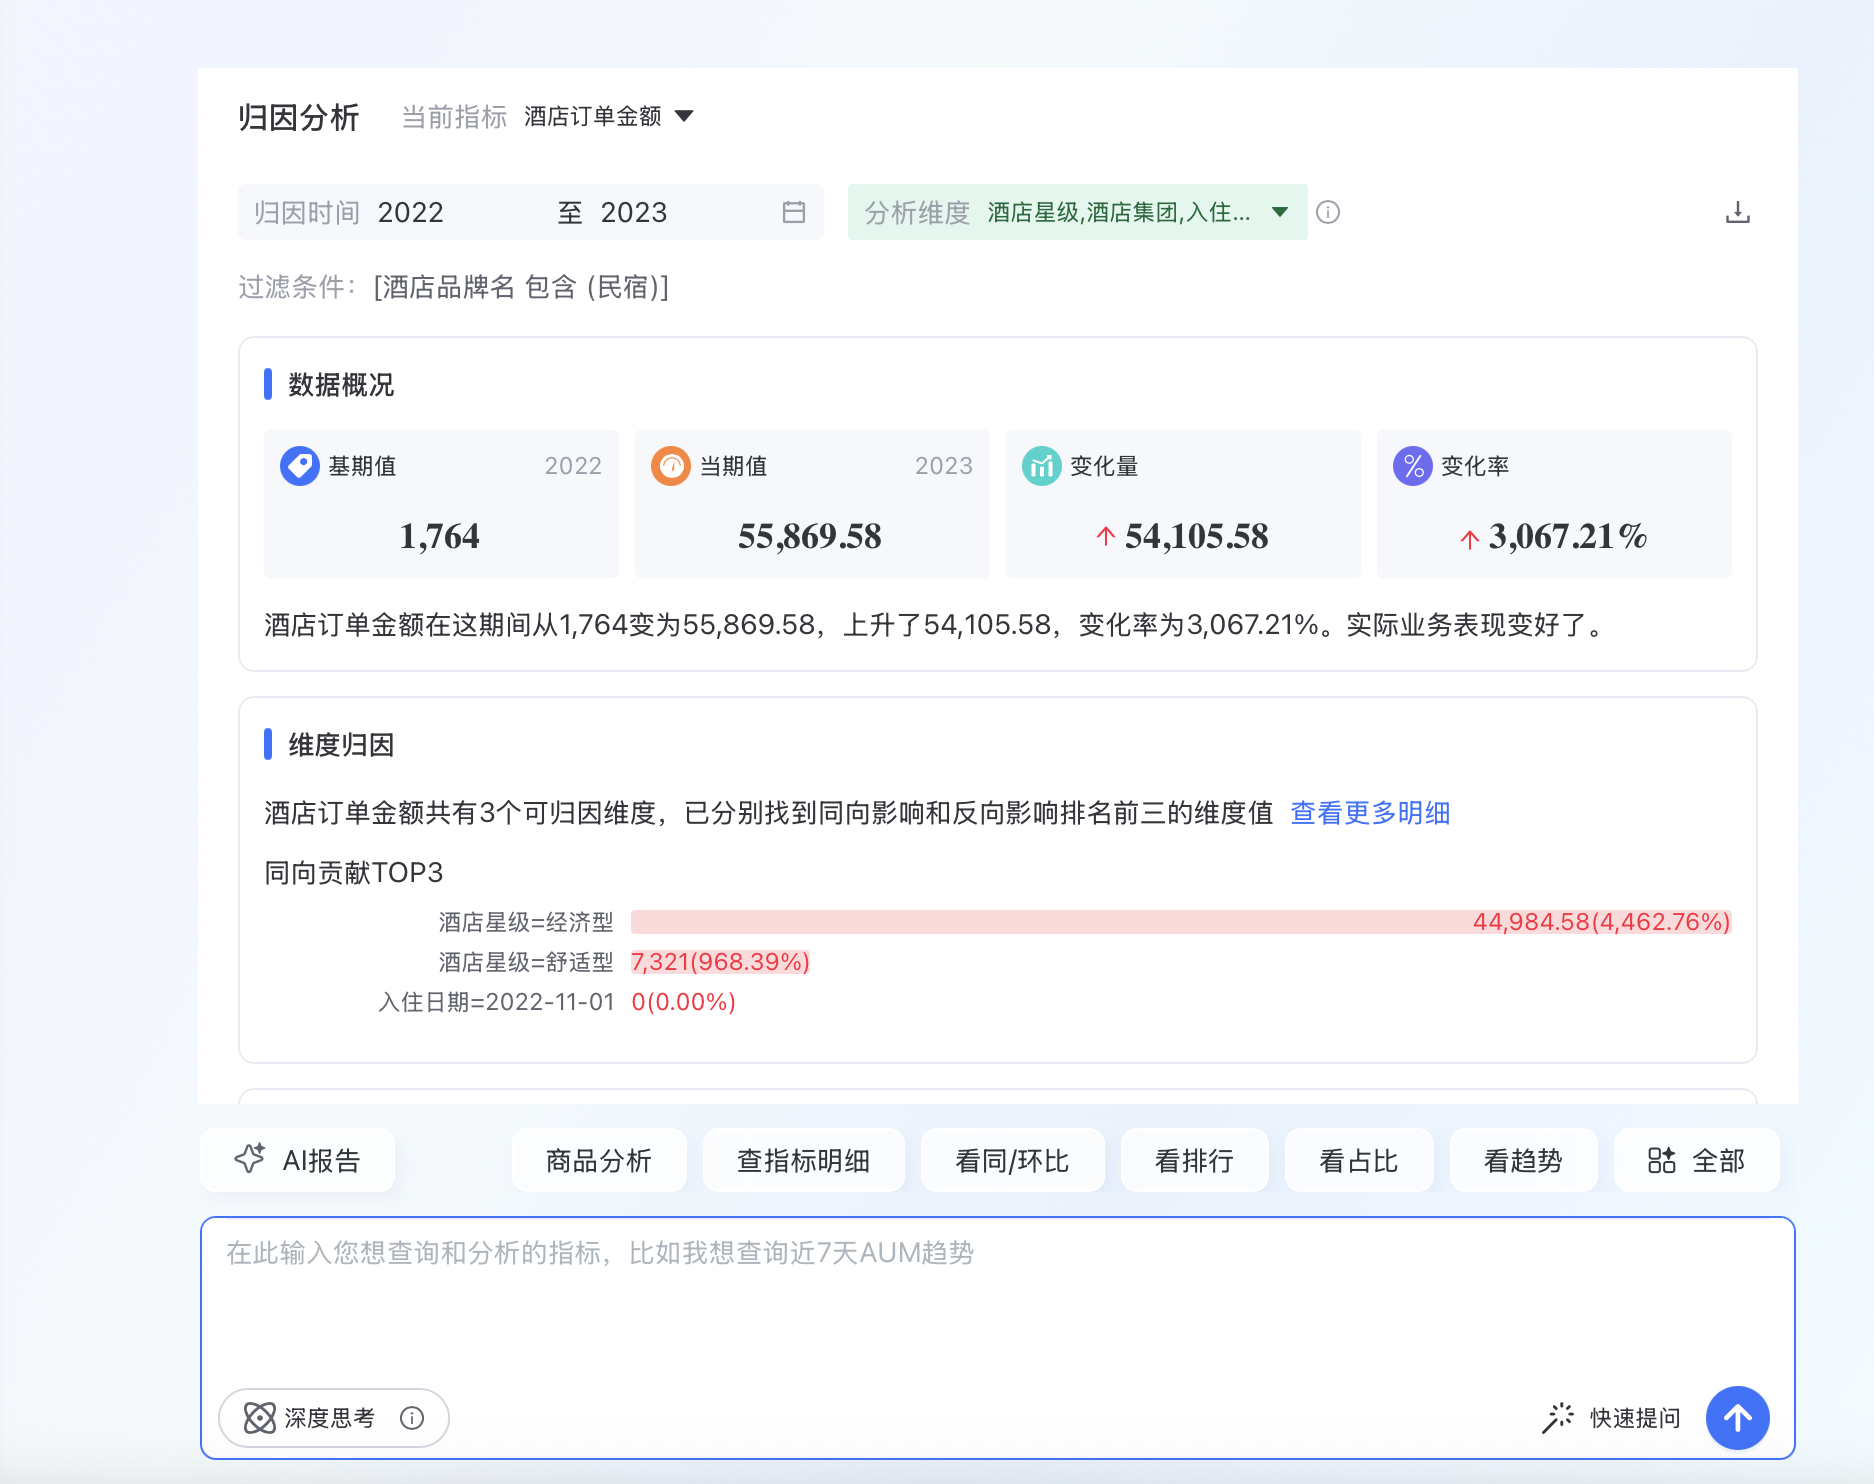Focus the query input text box
Viewport: 1874px width, 1484px height.
point(998,1300)
